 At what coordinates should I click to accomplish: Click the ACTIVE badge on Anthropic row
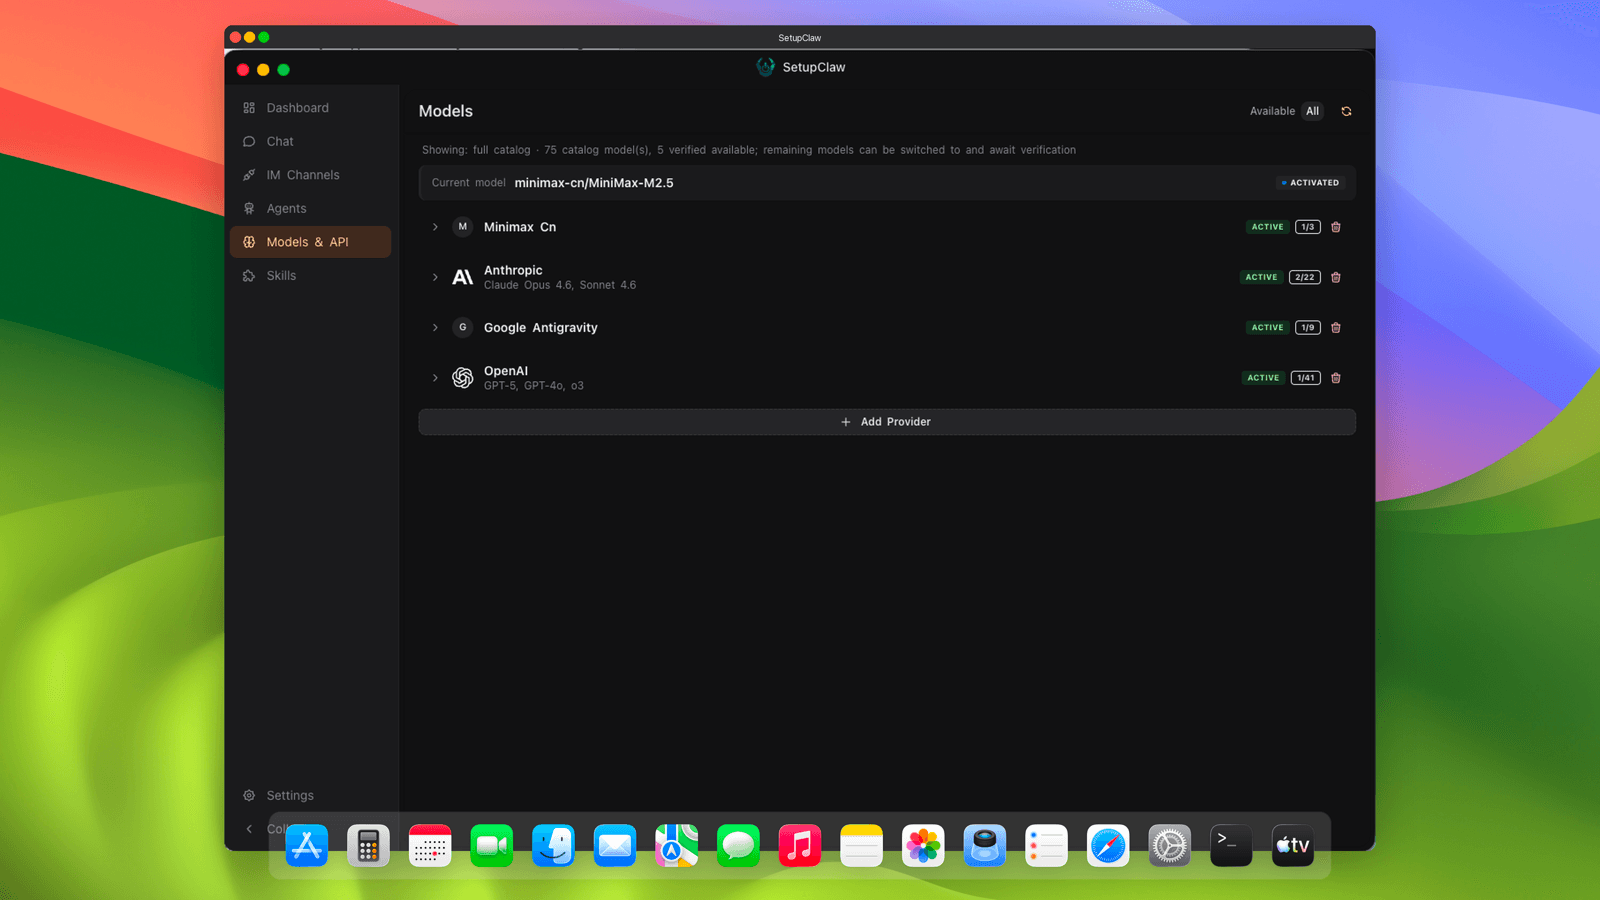(1261, 277)
